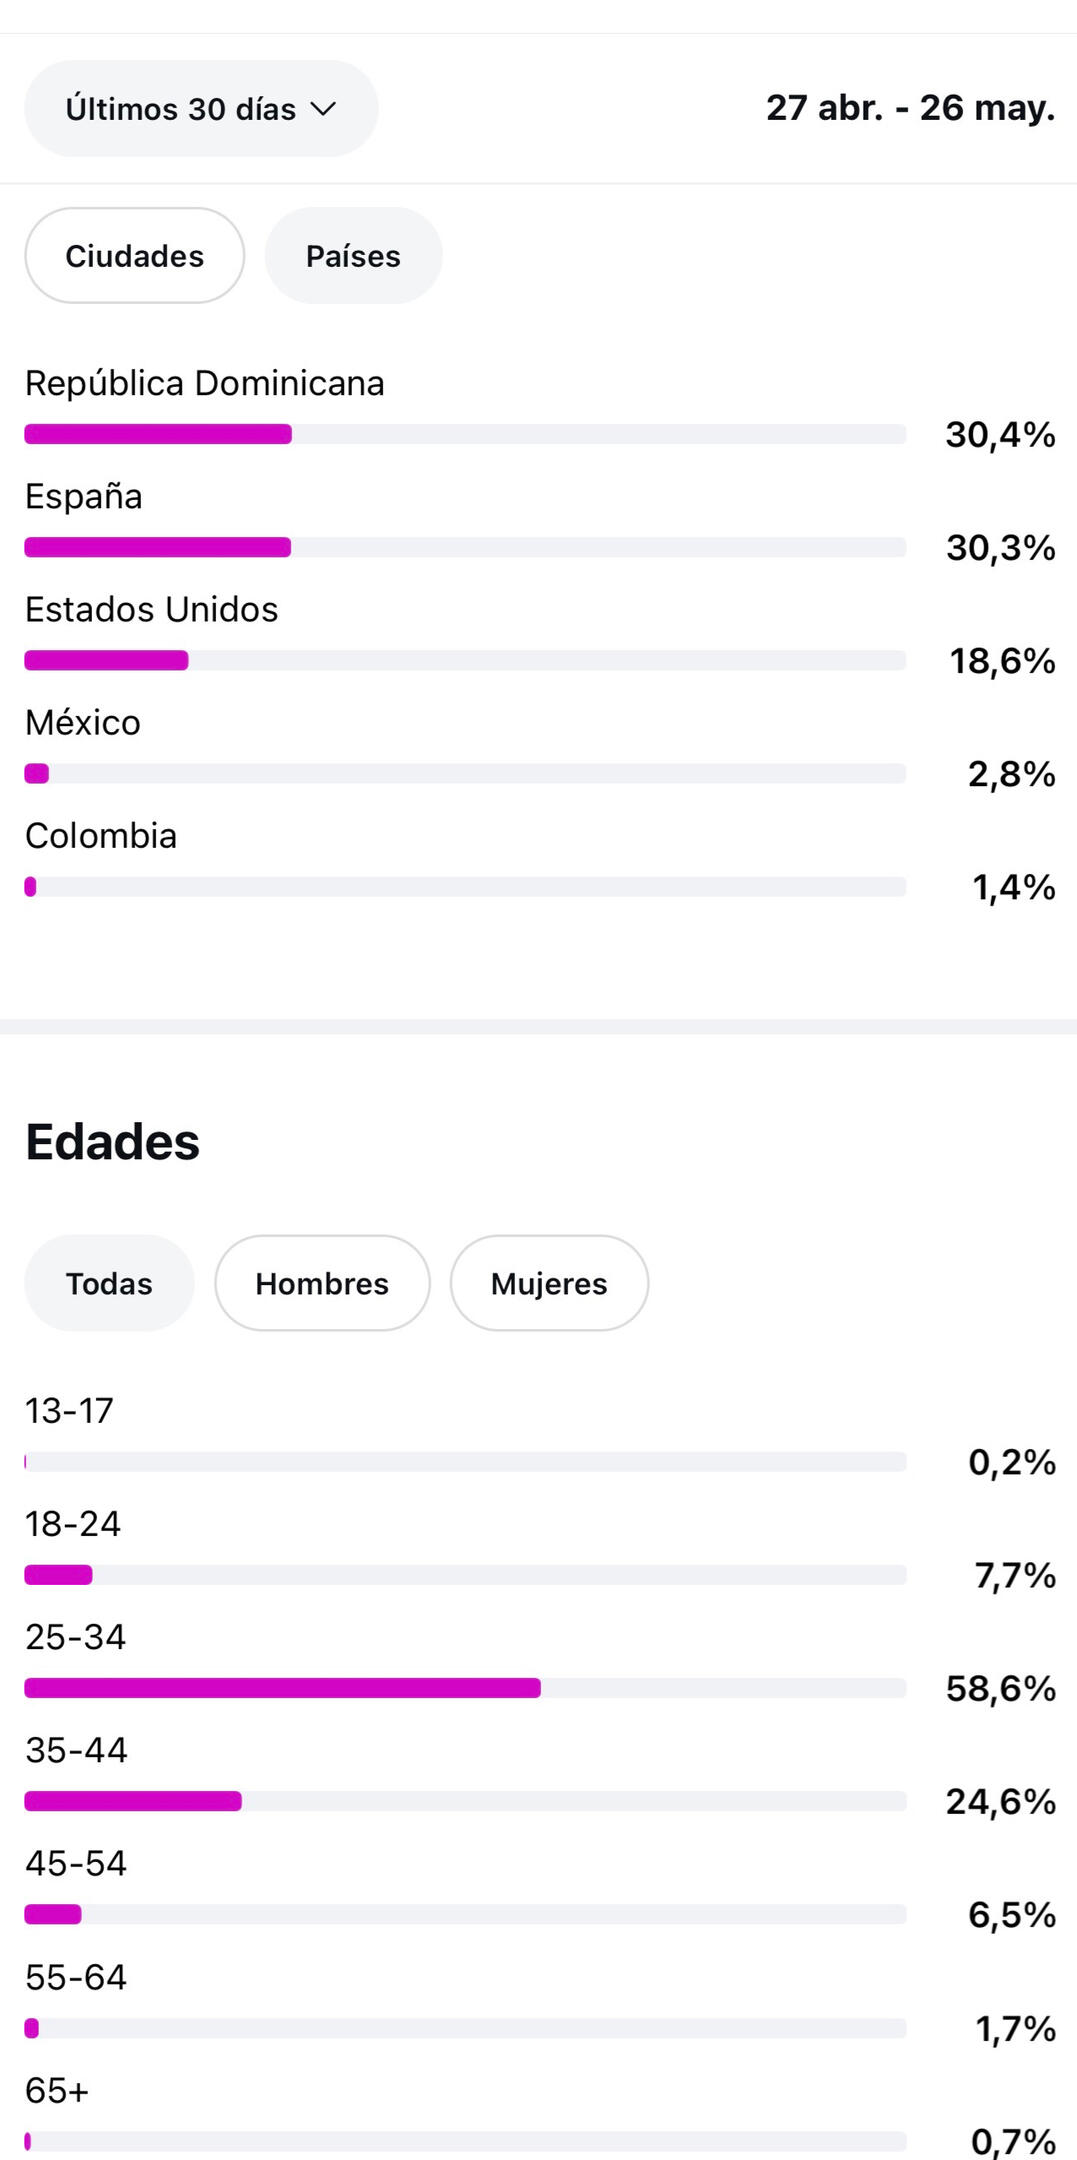Click the 27 abr. - 26 may. date text
The image size is (1077, 2160).
[911, 108]
